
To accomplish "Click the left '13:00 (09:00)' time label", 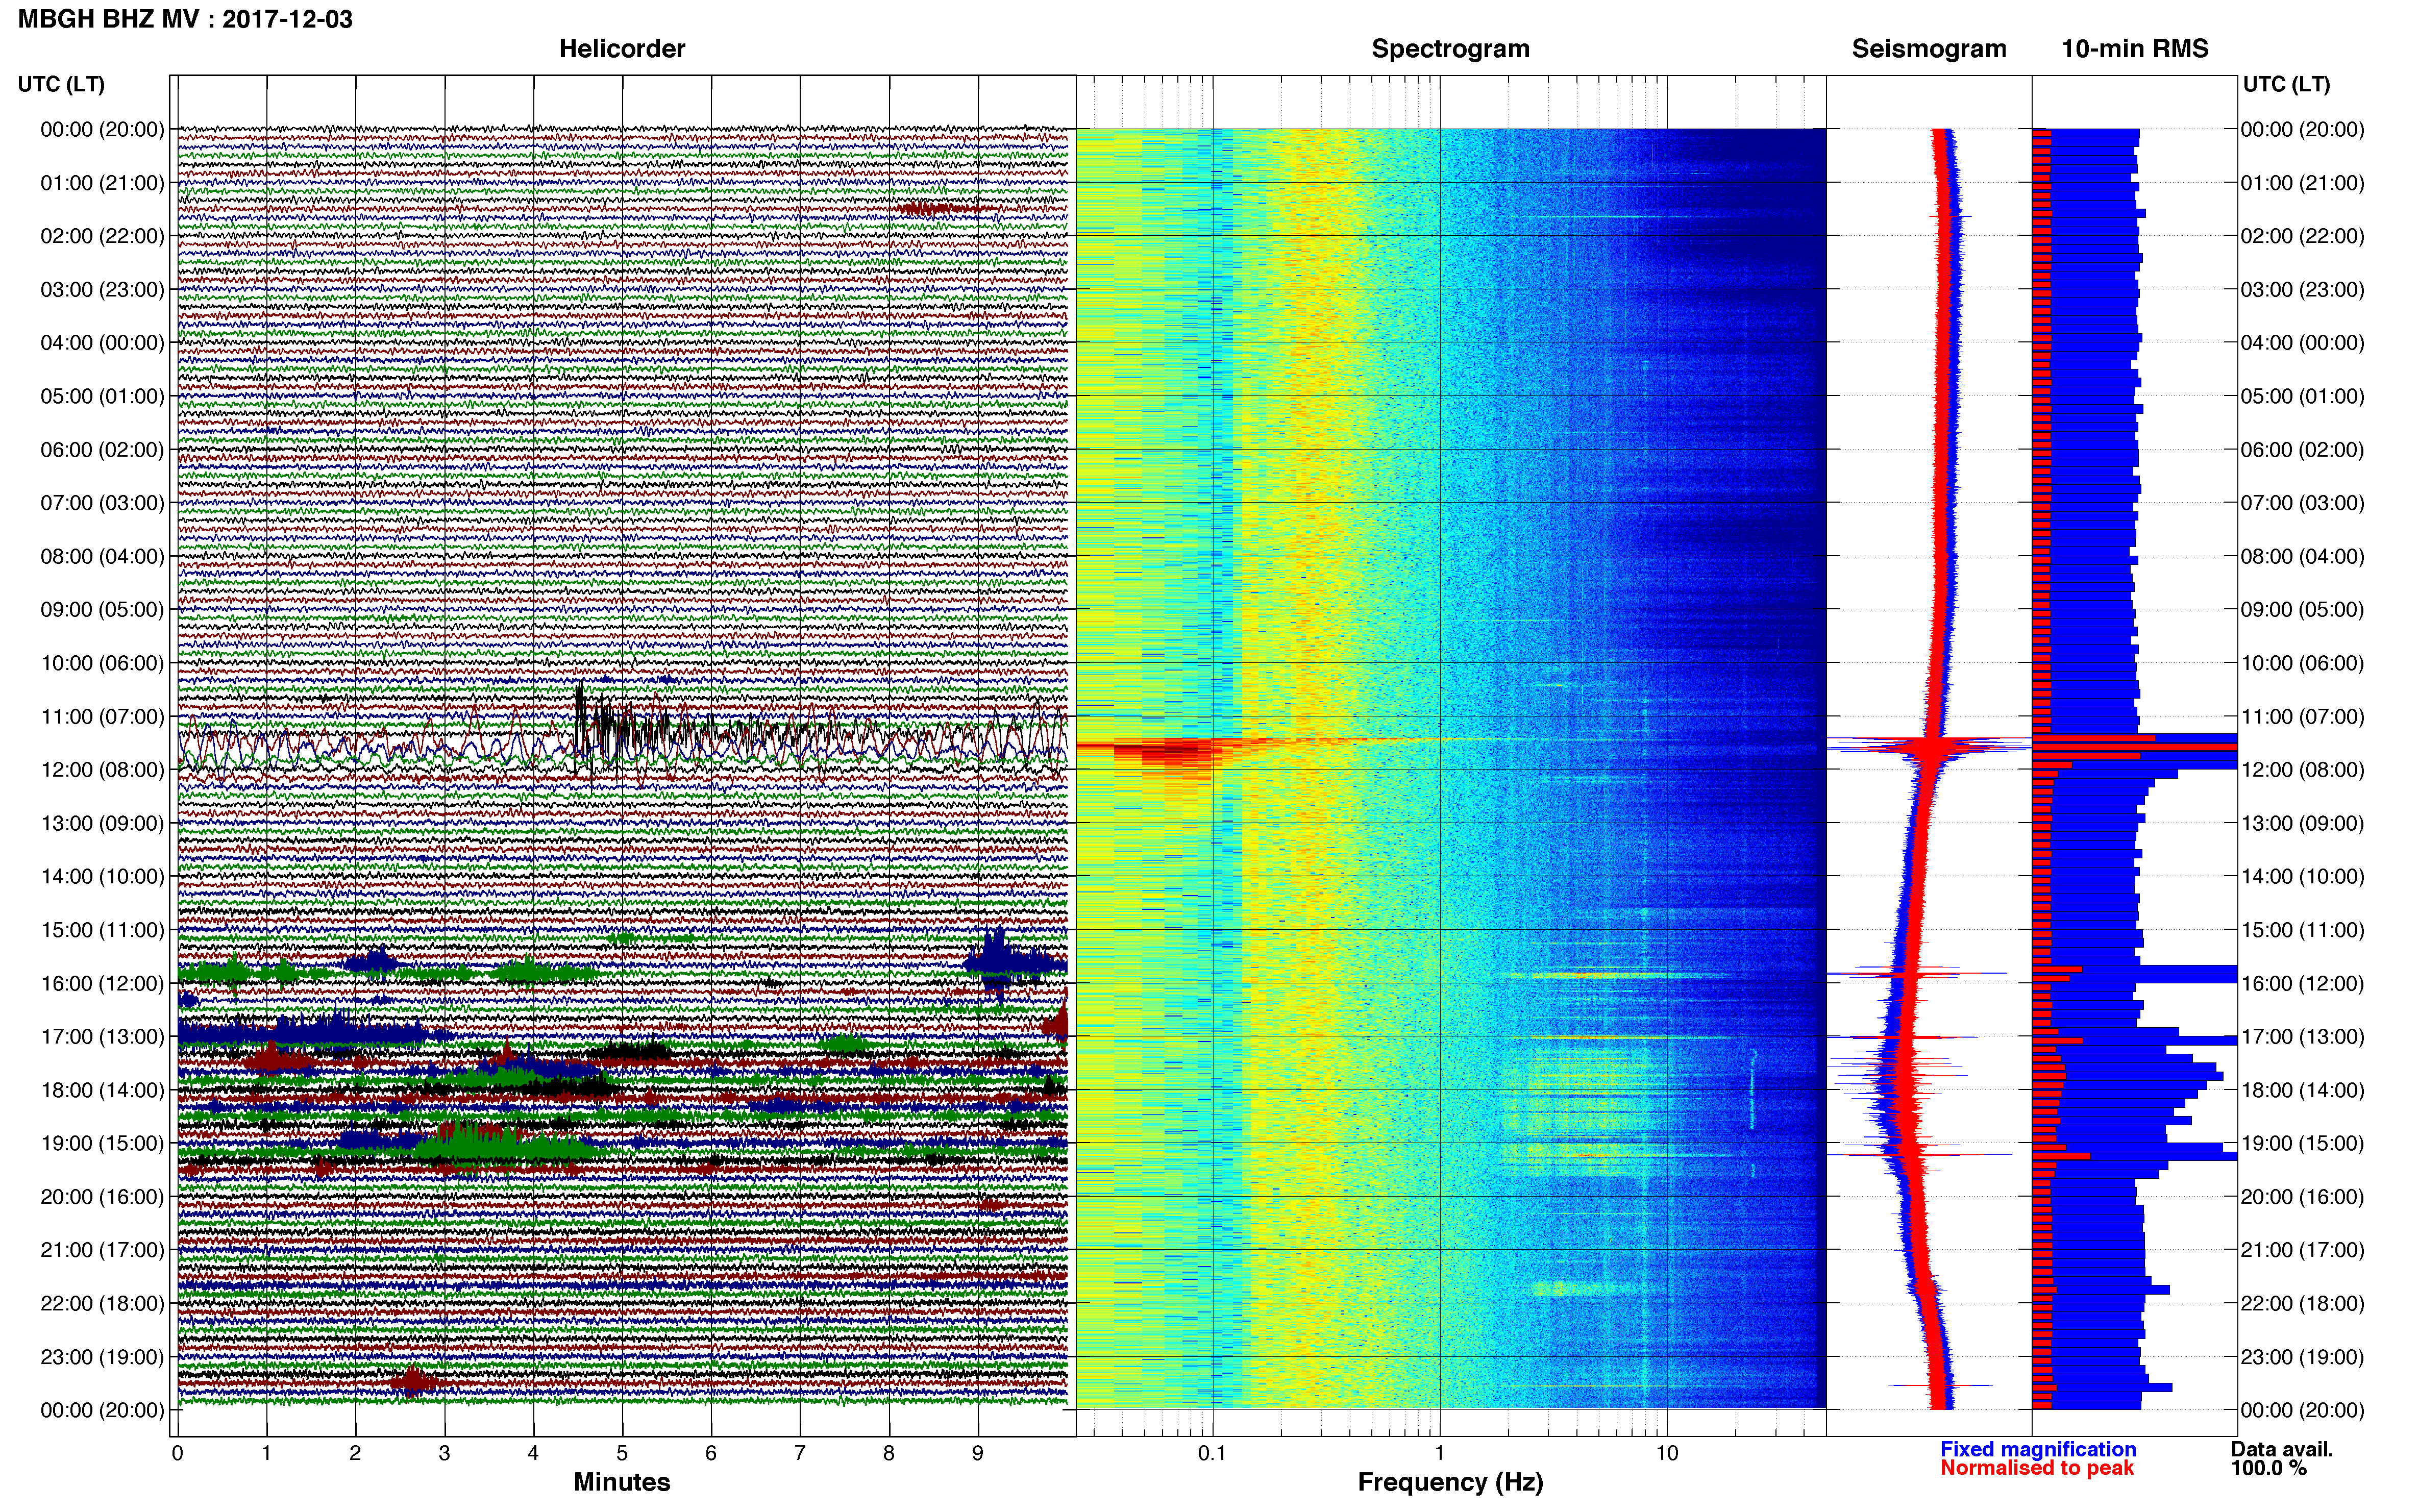I will [102, 823].
